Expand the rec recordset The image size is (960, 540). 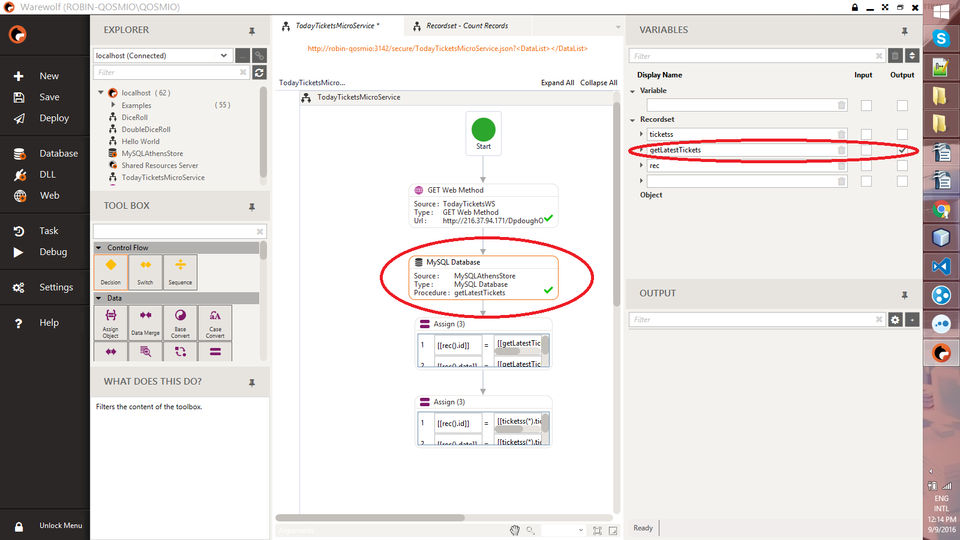coord(642,165)
